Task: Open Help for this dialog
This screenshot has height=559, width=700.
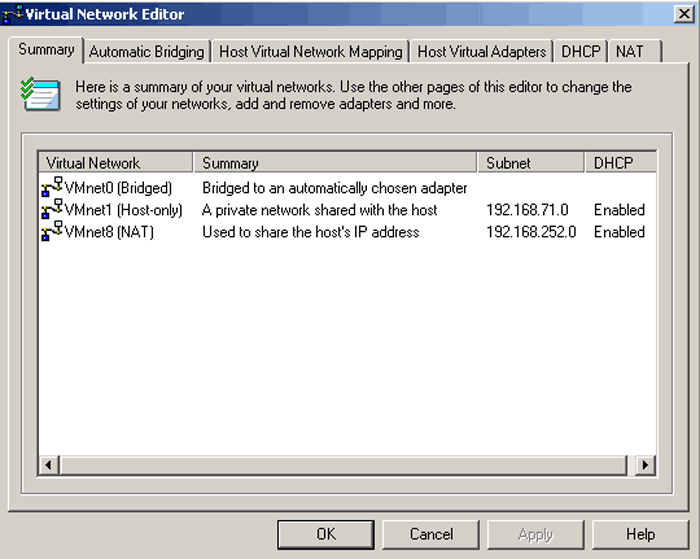Action: 641,534
